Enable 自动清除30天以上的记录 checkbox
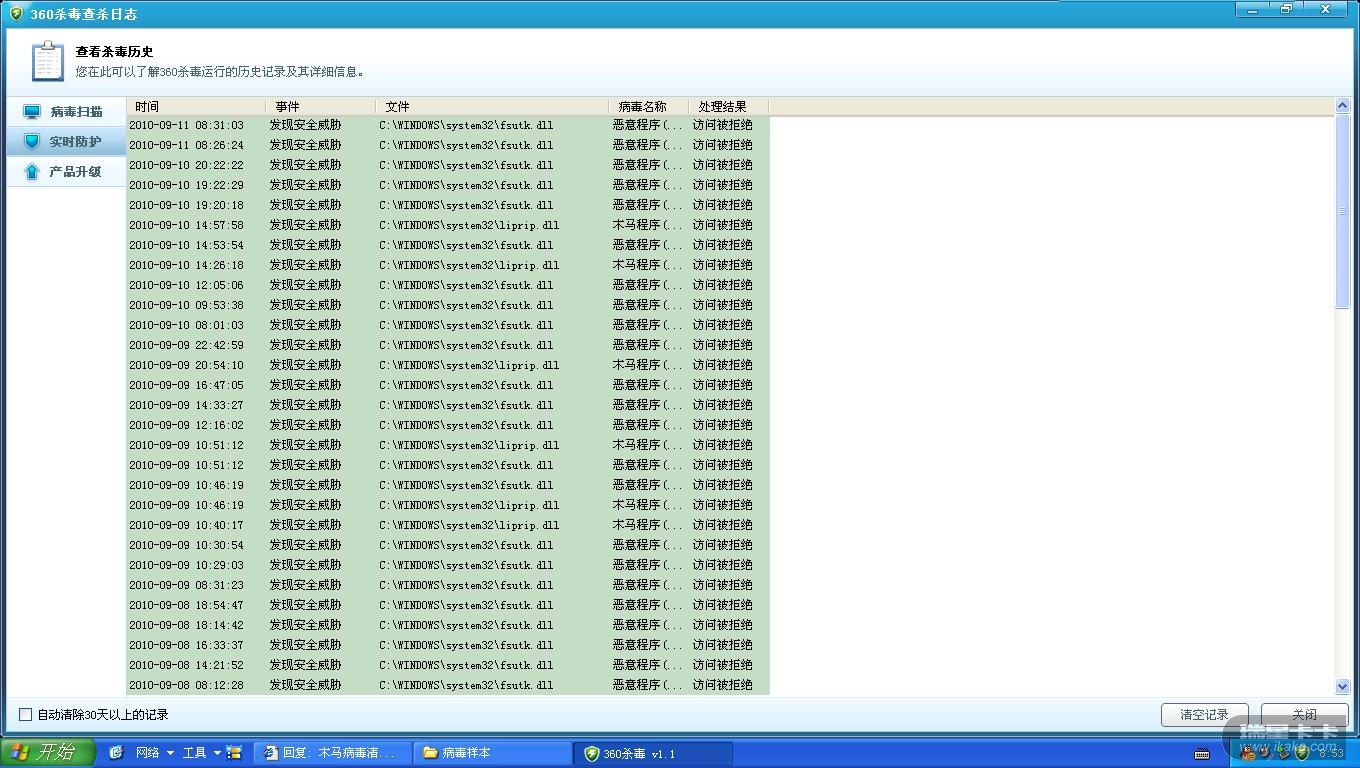Screen dimensions: 1360x768 click(x=26, y=715)
